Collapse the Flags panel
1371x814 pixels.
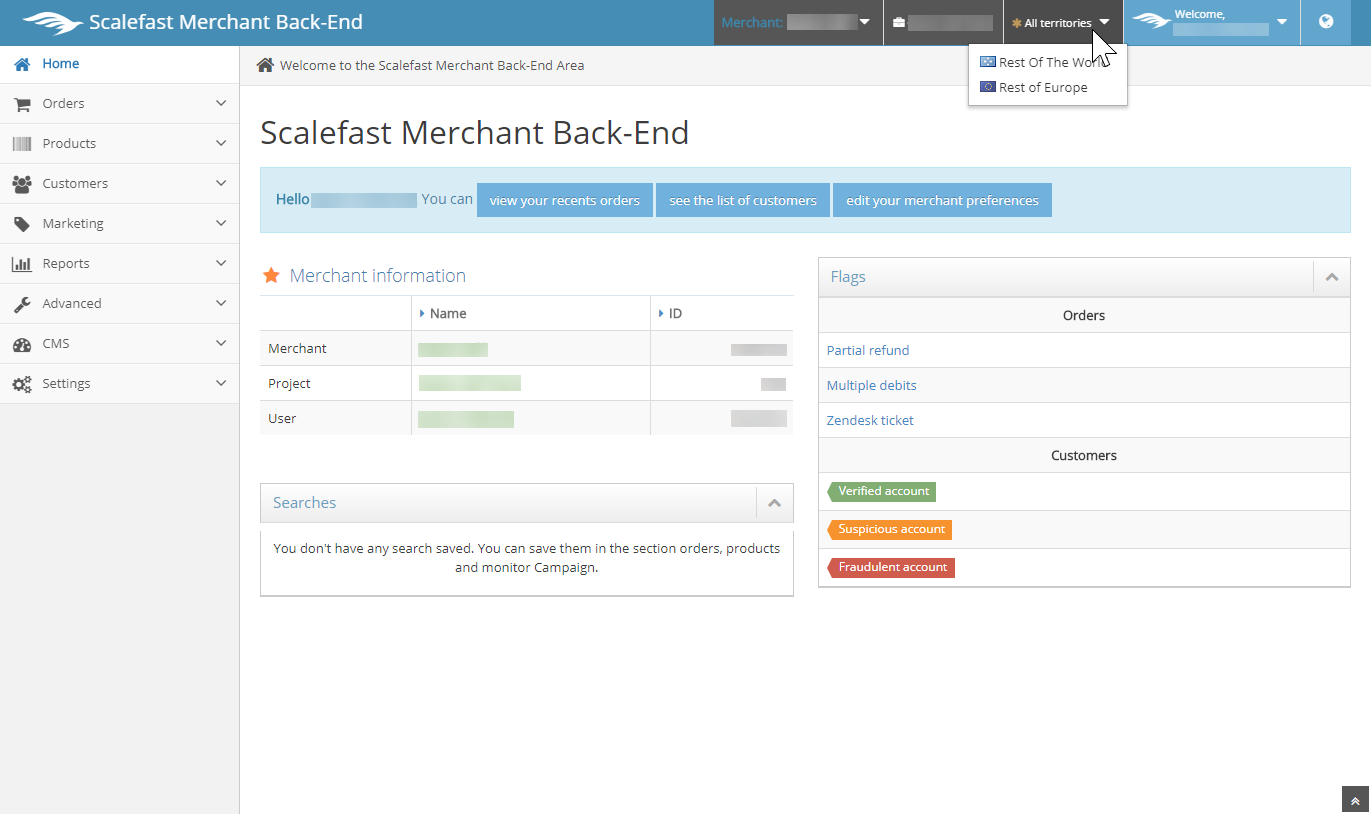point(1331,277)
